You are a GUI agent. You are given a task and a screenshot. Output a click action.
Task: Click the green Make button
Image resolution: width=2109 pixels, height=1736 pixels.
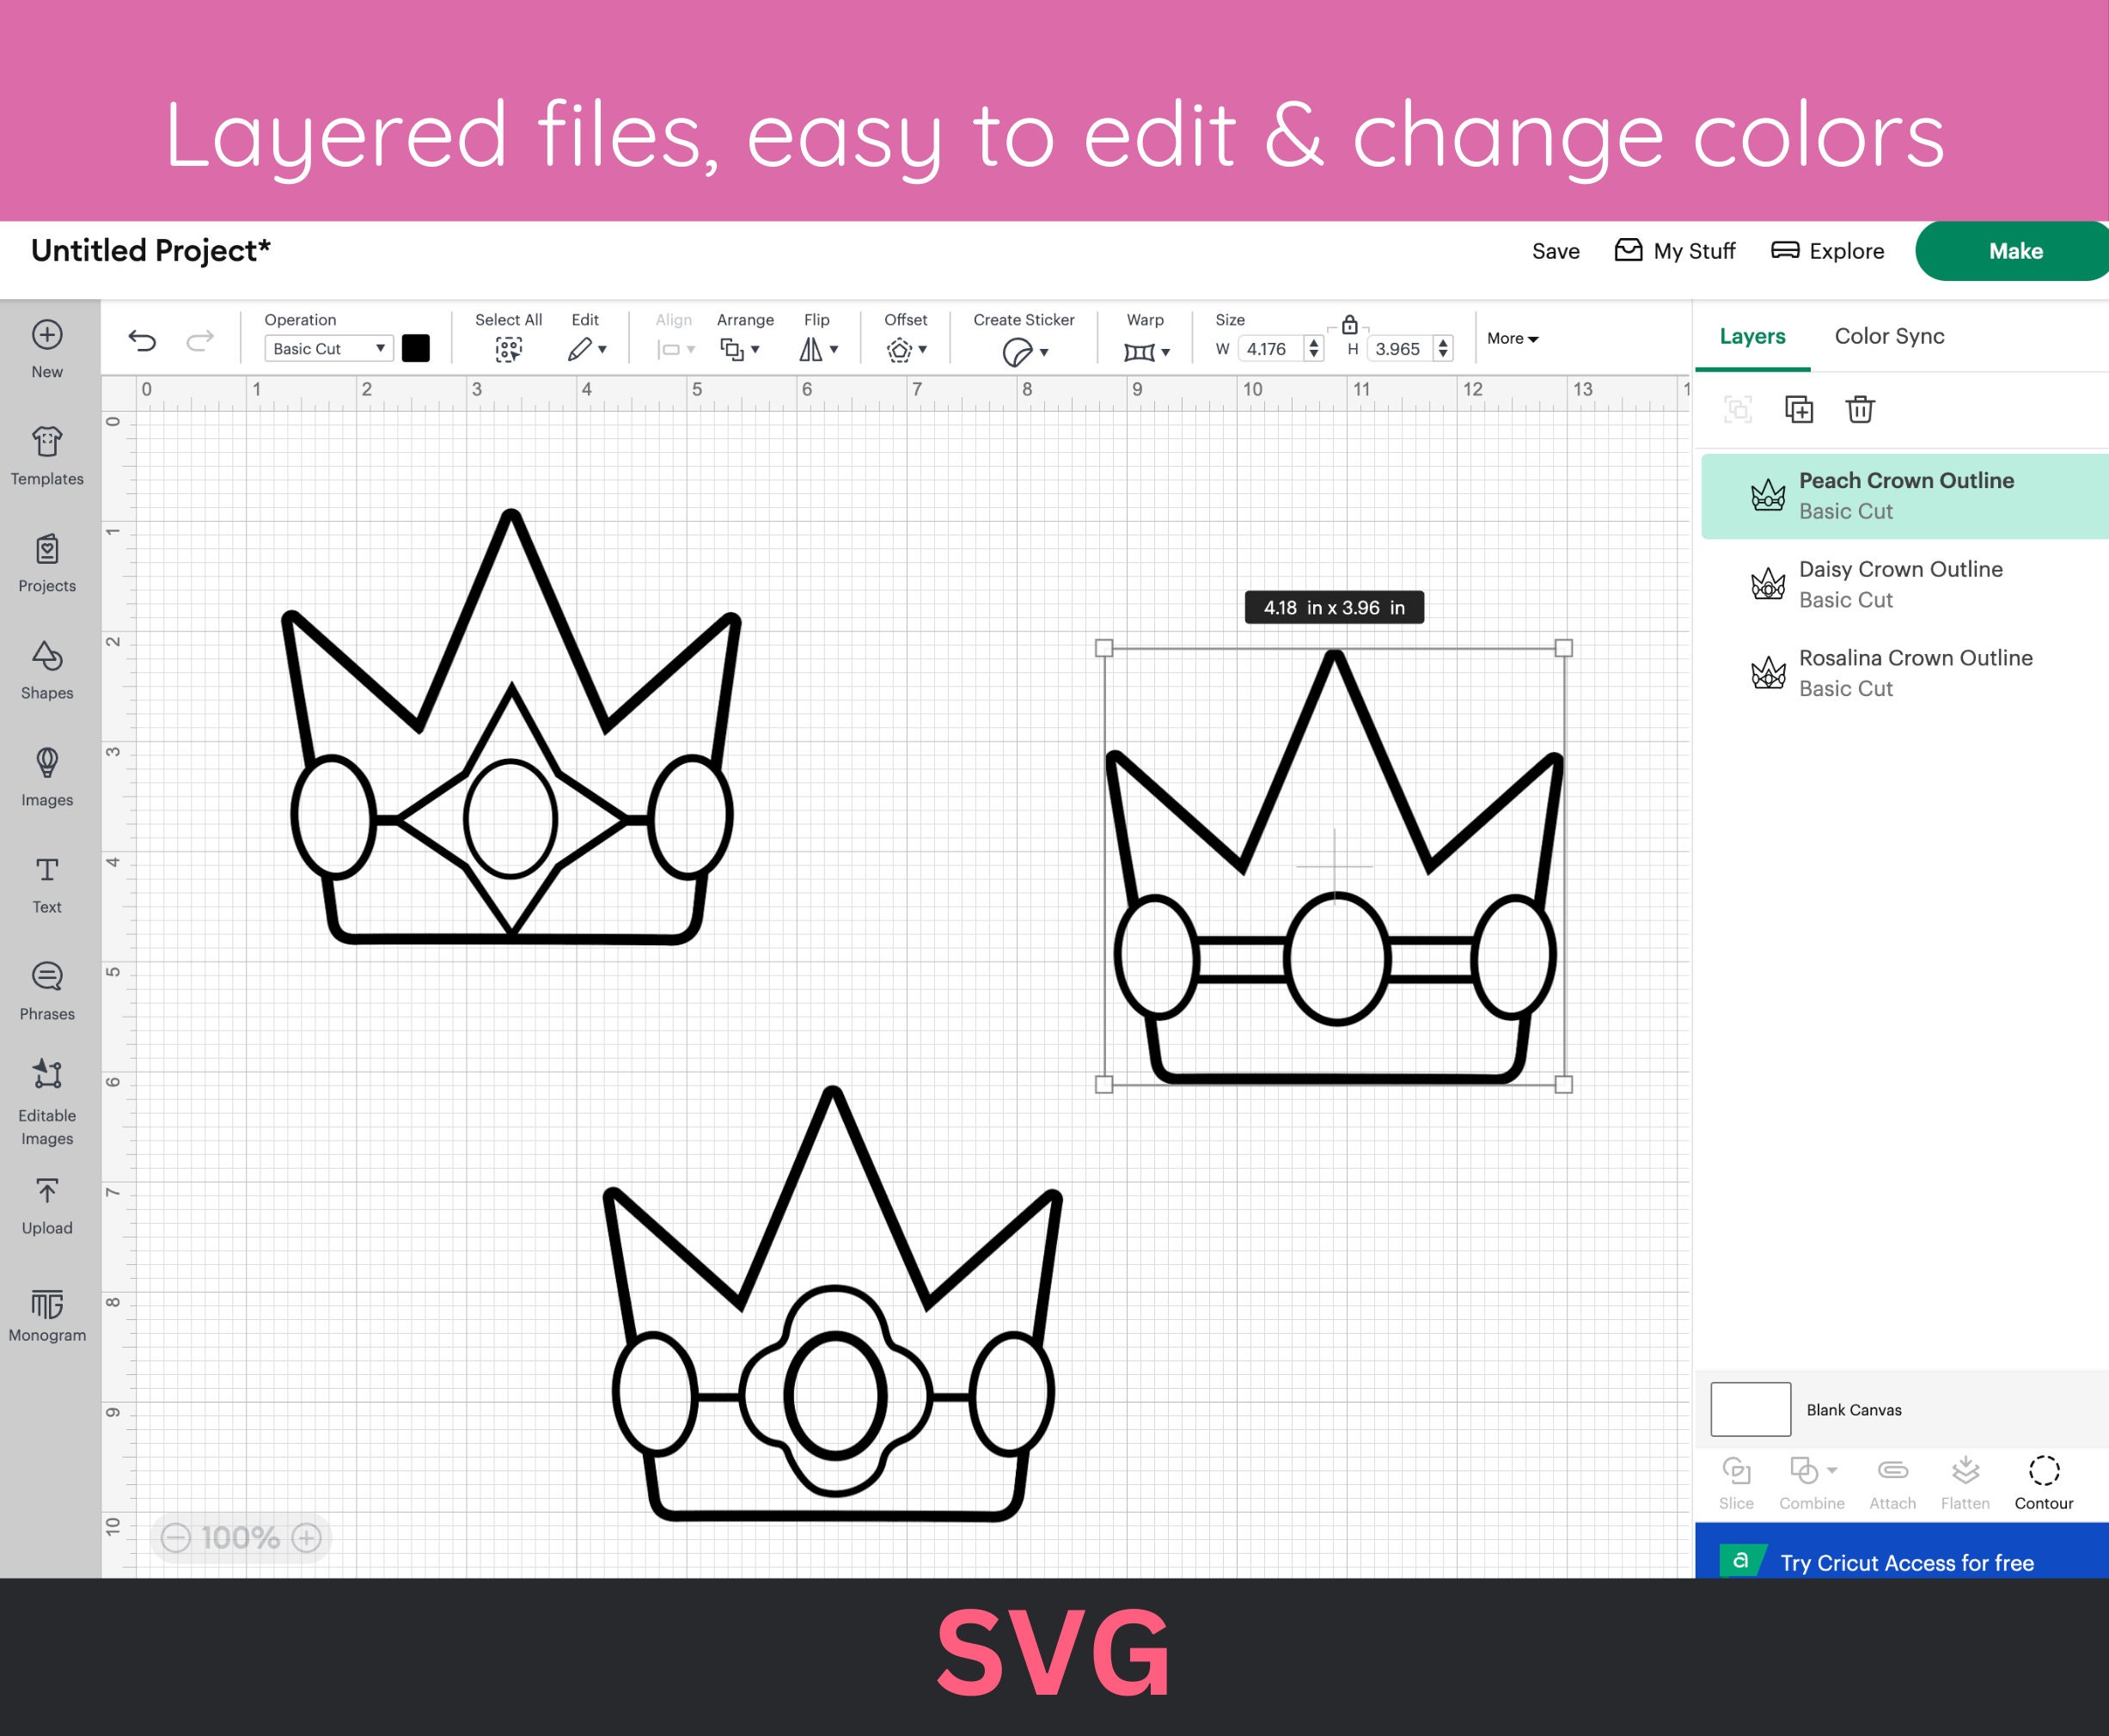point(2014,251)
